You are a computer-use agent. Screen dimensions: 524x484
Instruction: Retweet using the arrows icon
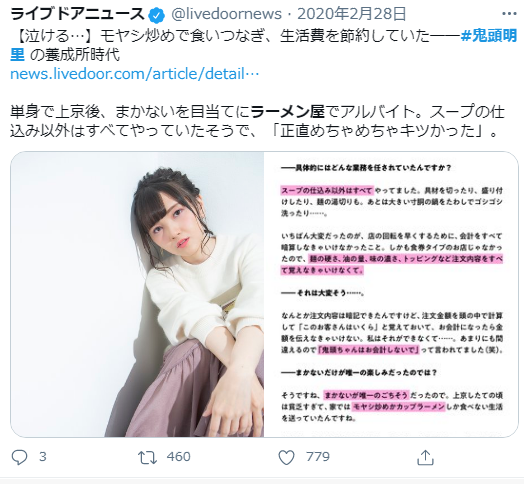[147, 457]
